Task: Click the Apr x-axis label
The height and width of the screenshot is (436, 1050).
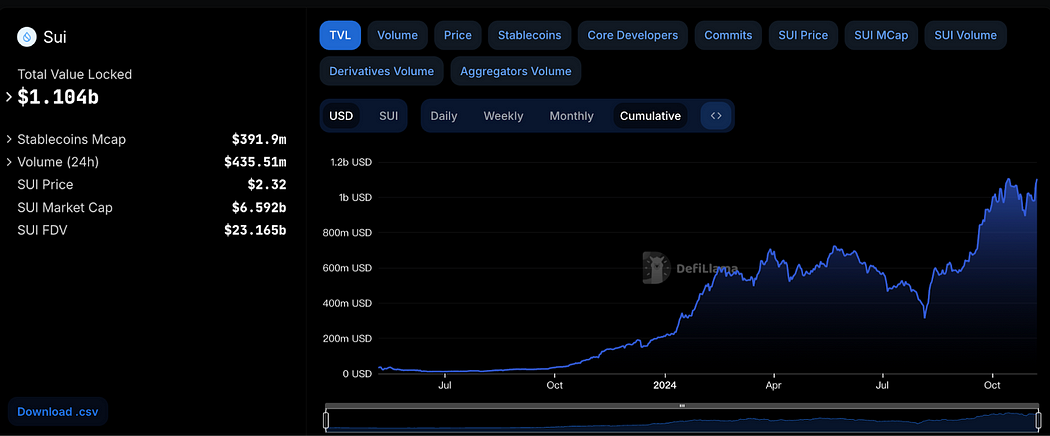Action: [774, 385]
